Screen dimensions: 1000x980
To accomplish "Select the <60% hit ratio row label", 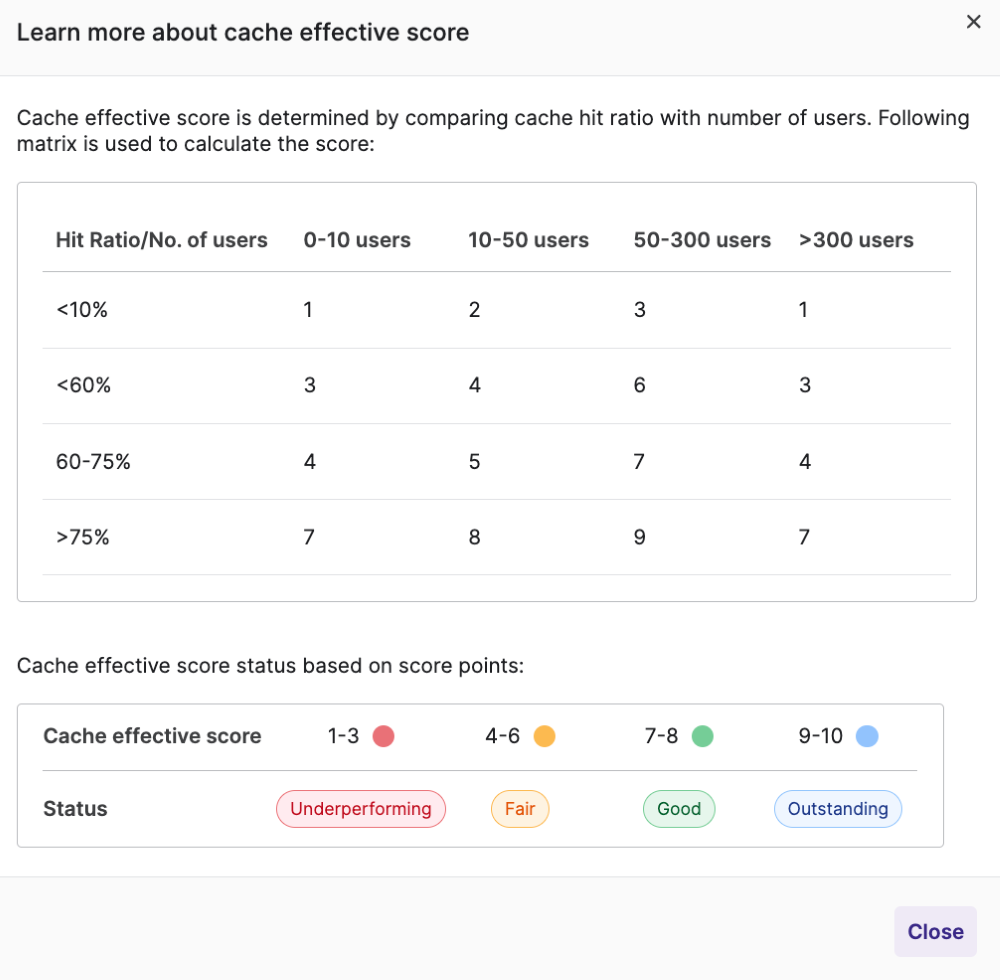I will (83, 385).
